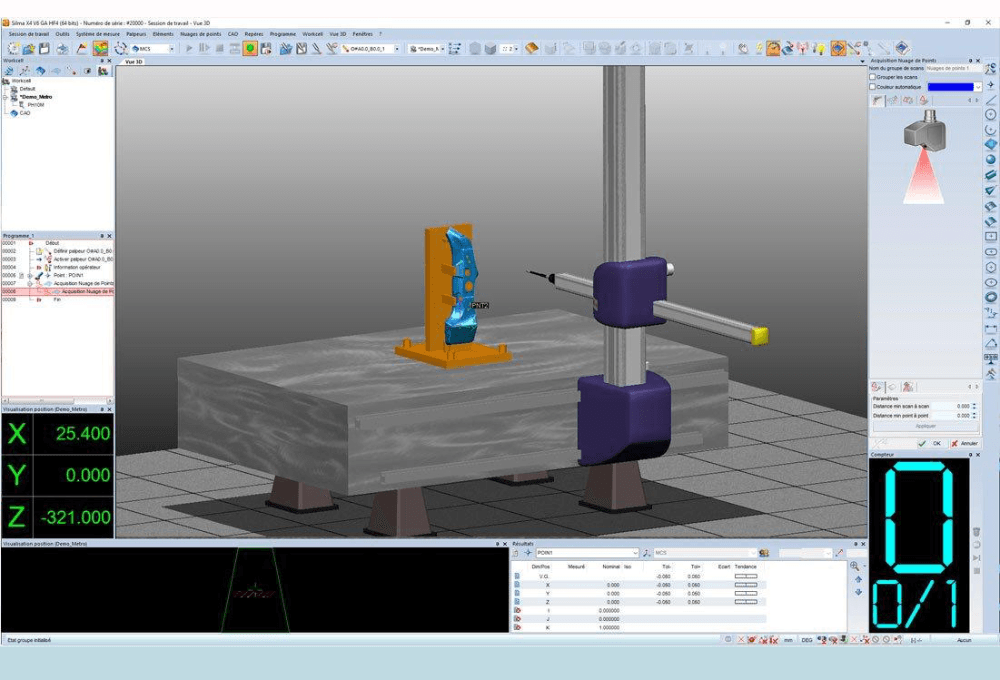Click the save diskette toolbar icon
This screenshot has width=1000, height=680.
click(x=44, y=48)
